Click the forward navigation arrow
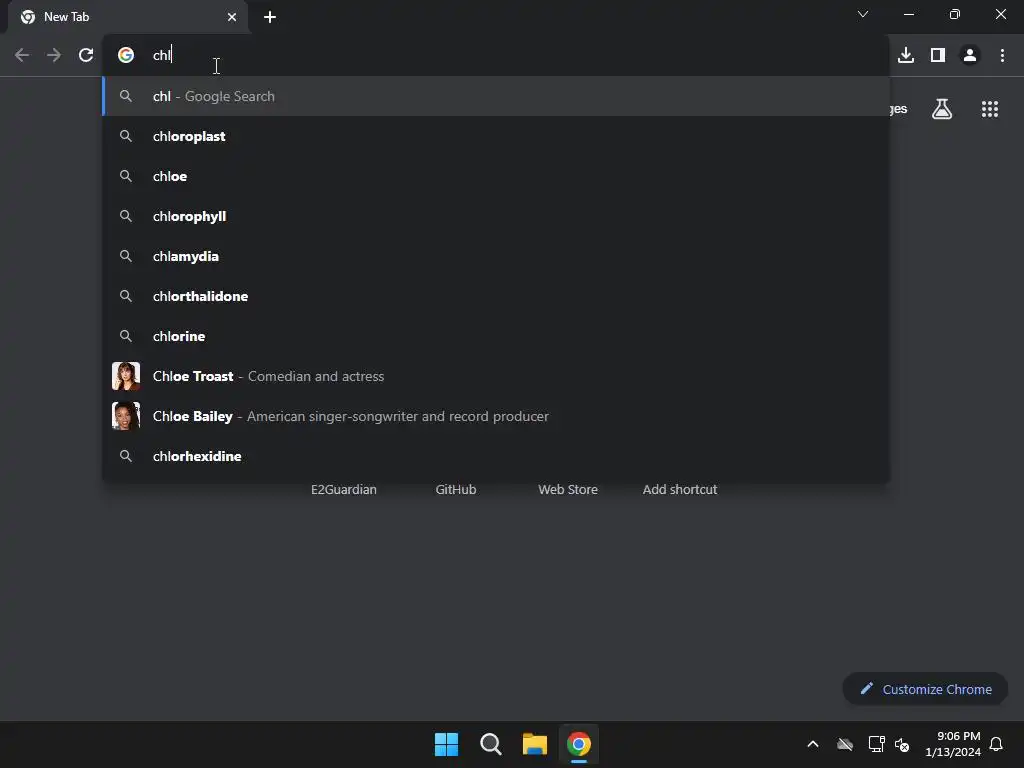This screenshot has width=1024, height=768. 54,56
